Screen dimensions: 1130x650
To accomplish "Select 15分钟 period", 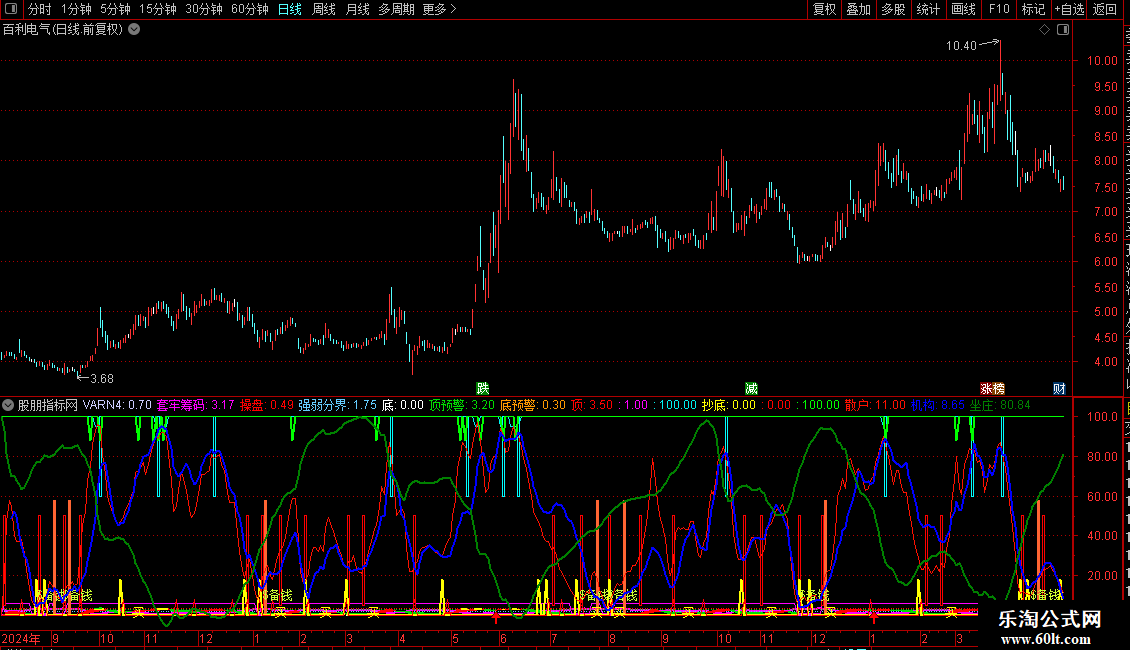I will pyautogui.click(x=158, y=9).
